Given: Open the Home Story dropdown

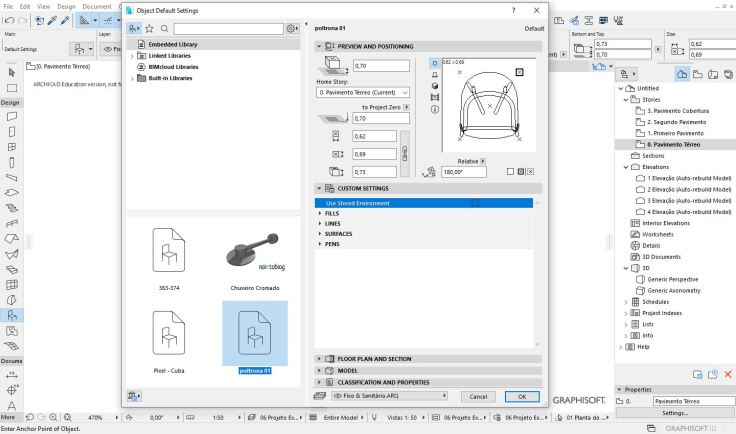Looking at the screenshot, I should [x=363, y=92].
